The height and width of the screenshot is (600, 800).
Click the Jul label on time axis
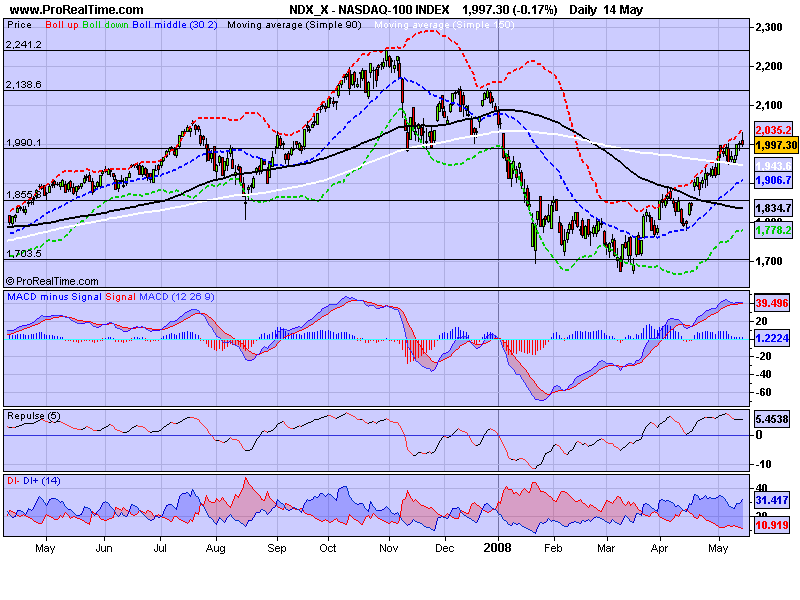160,548
